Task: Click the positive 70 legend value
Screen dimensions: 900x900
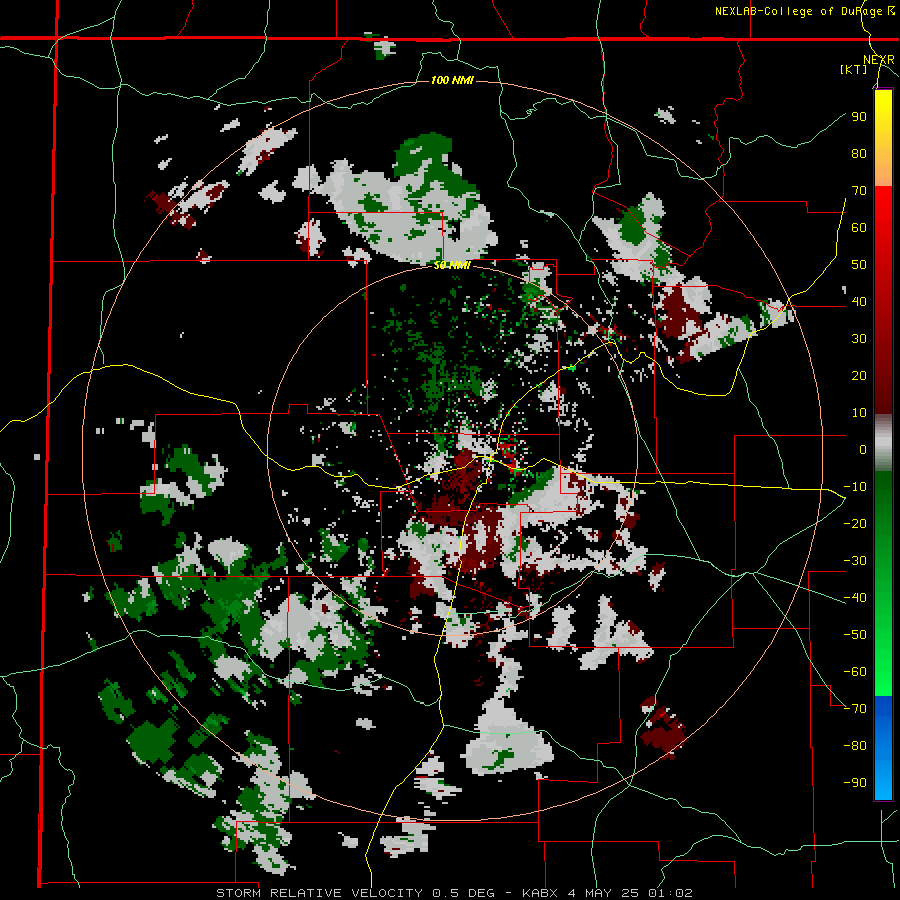Action: (x=859, y=191)
